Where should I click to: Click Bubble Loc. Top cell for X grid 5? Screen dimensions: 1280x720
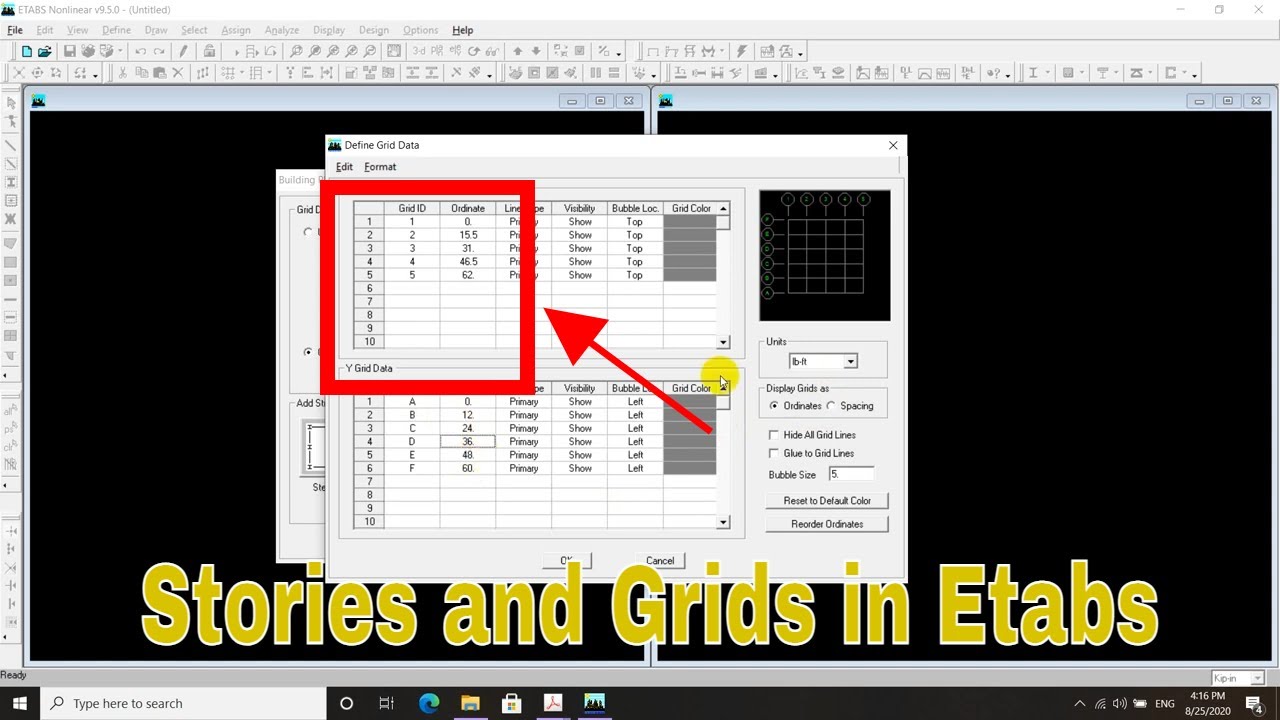point(635,275)
